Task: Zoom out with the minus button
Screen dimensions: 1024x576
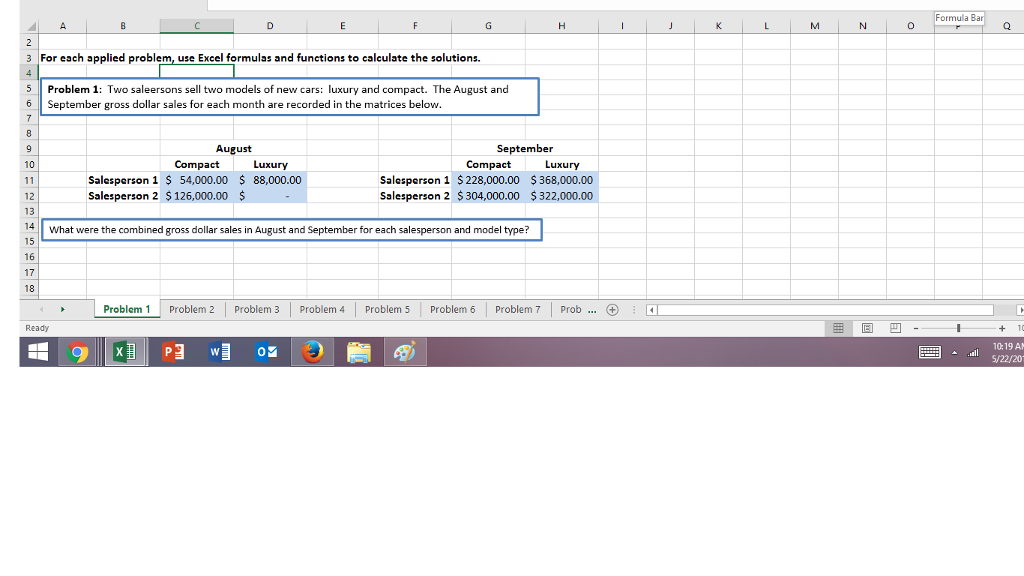Action: click(x=916, y=328)
